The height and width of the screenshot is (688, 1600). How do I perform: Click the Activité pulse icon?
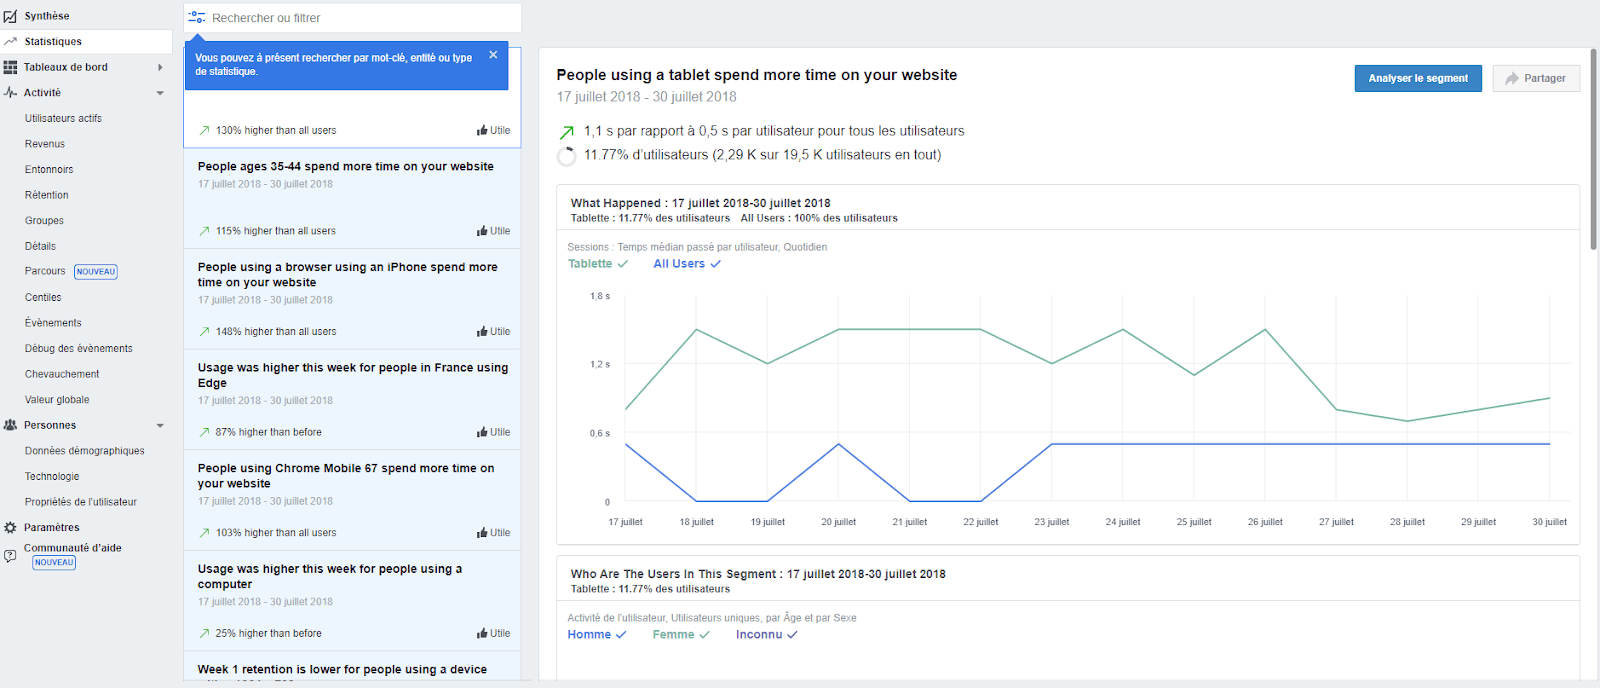(10, 92)
